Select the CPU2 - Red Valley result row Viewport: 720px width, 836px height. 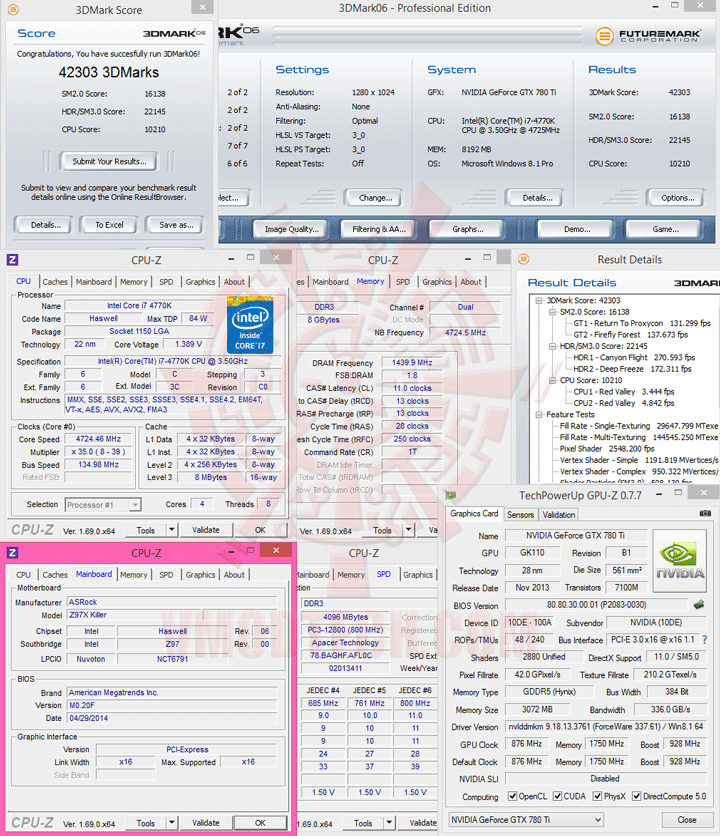624,403
